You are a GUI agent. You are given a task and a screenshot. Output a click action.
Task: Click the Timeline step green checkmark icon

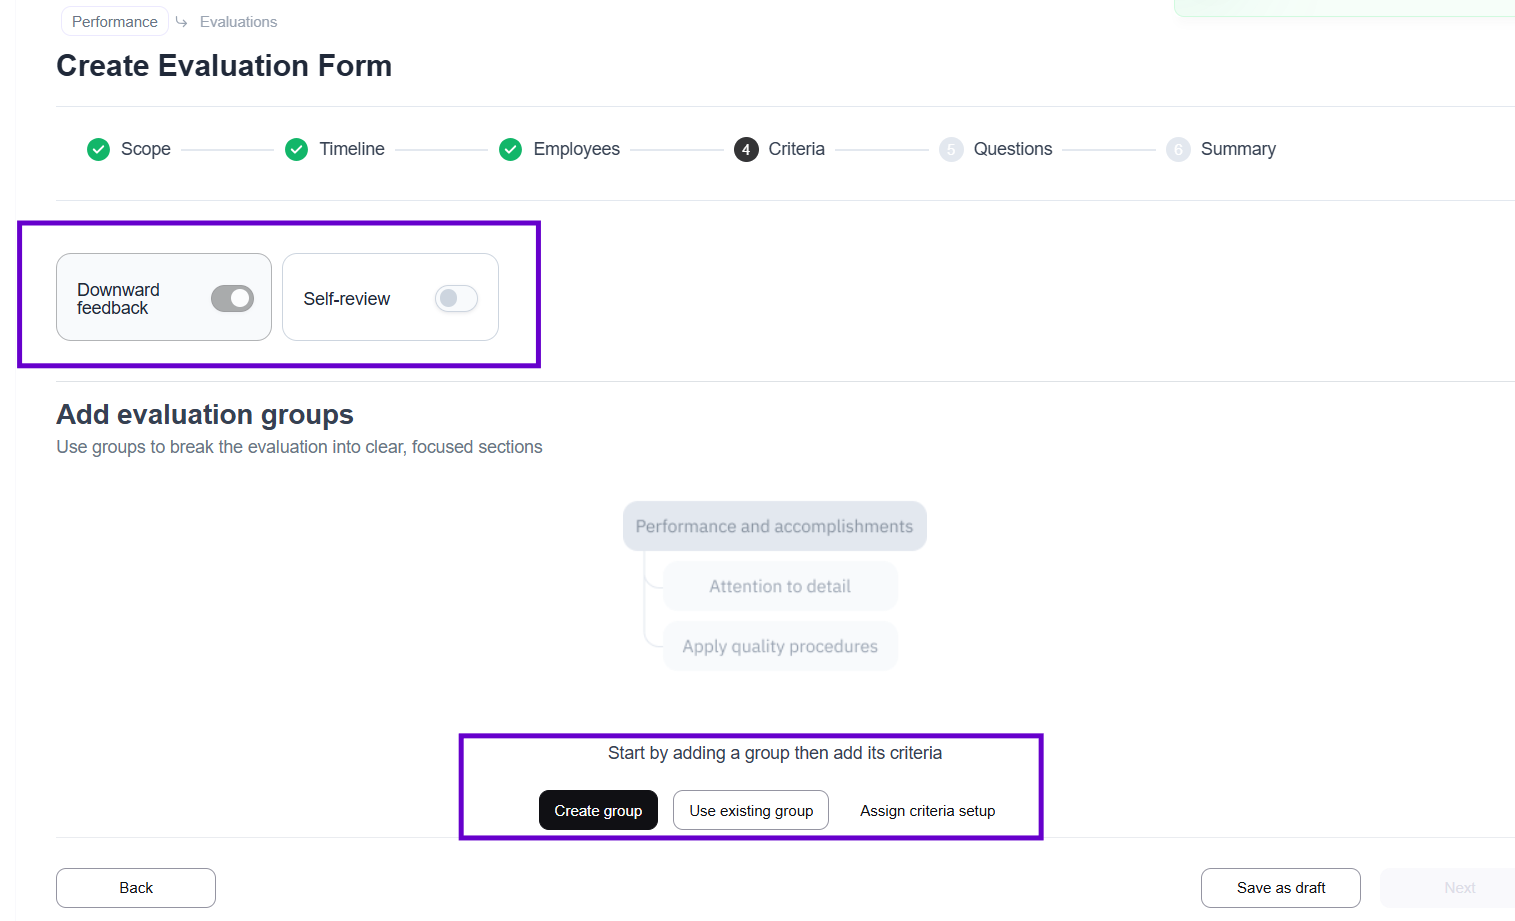coord(296,149)
